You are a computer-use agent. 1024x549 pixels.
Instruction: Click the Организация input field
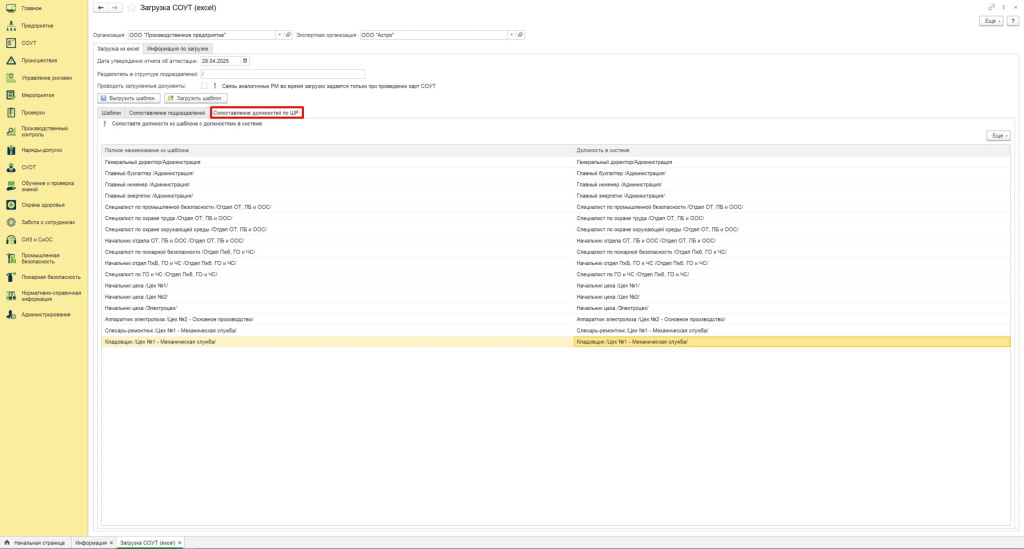point(201,35)
